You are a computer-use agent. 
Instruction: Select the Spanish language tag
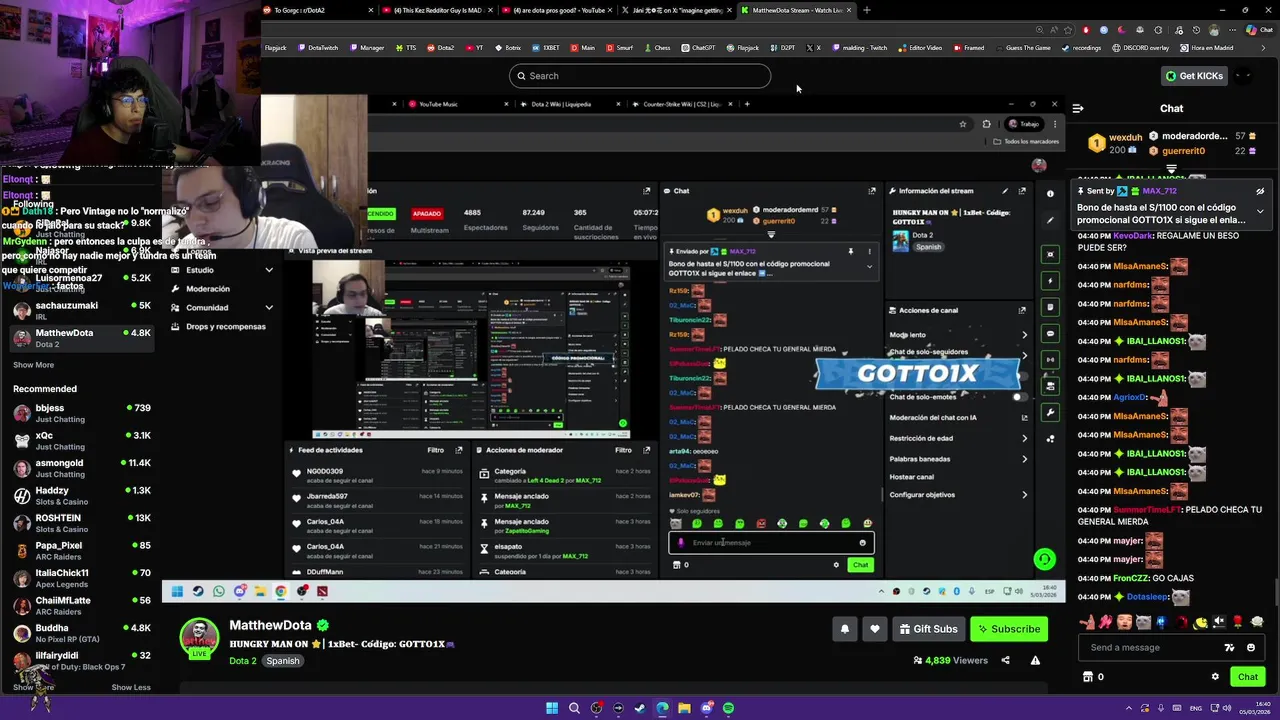coord(283,661)
